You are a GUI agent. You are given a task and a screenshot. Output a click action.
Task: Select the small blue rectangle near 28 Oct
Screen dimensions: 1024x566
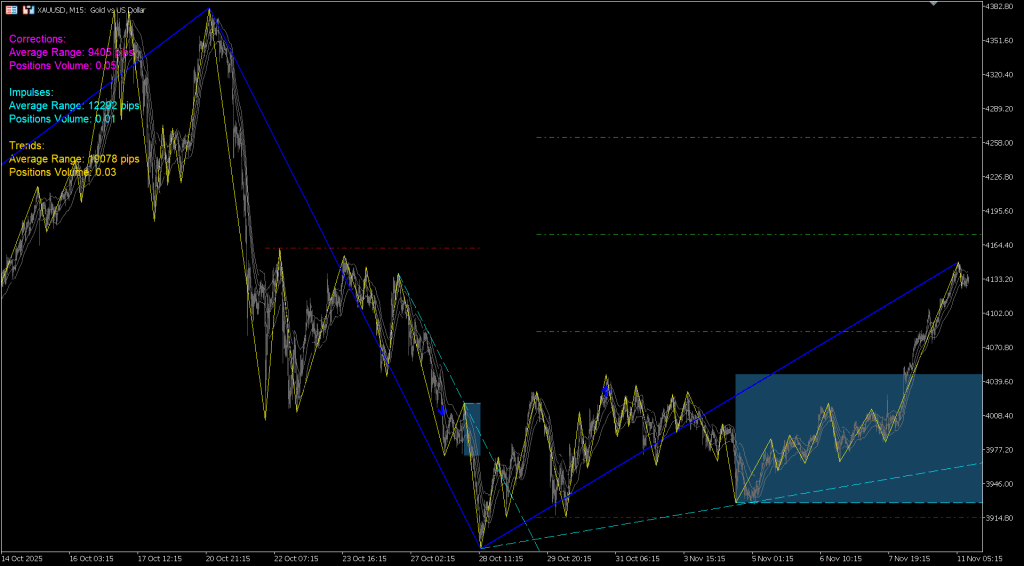(472, 429)
